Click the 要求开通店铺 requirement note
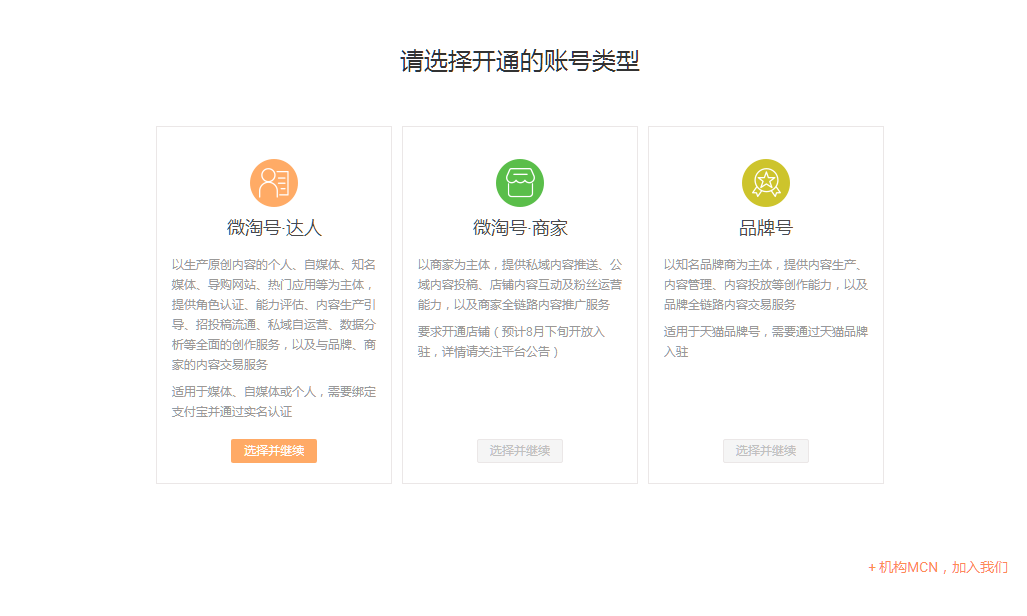This screenshot has width=1027, height=616. point(511,341)
